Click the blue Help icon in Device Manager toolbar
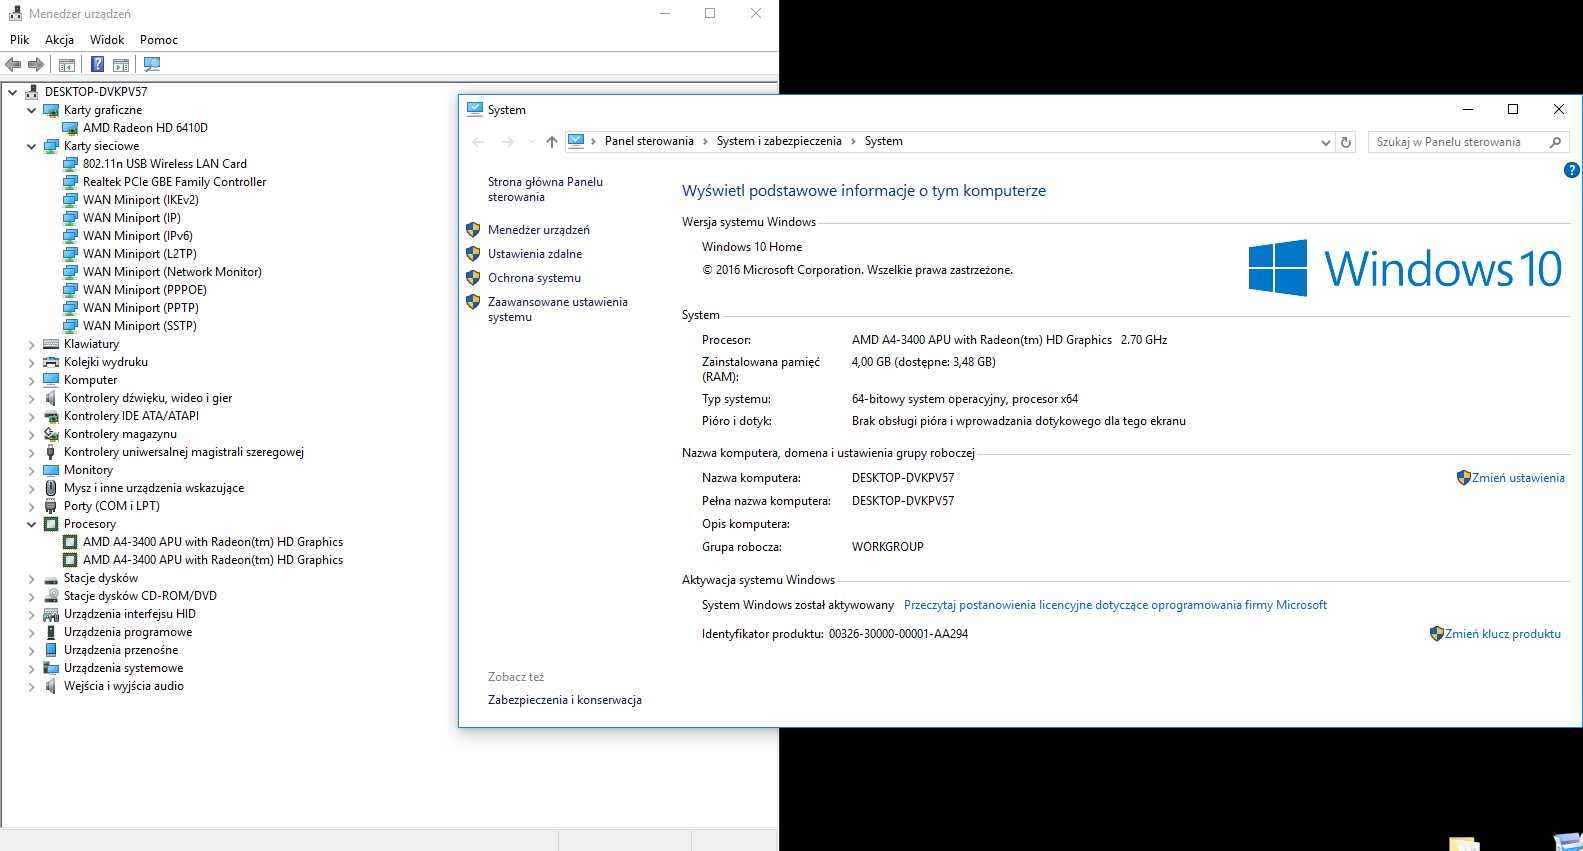 coord(97,65)
